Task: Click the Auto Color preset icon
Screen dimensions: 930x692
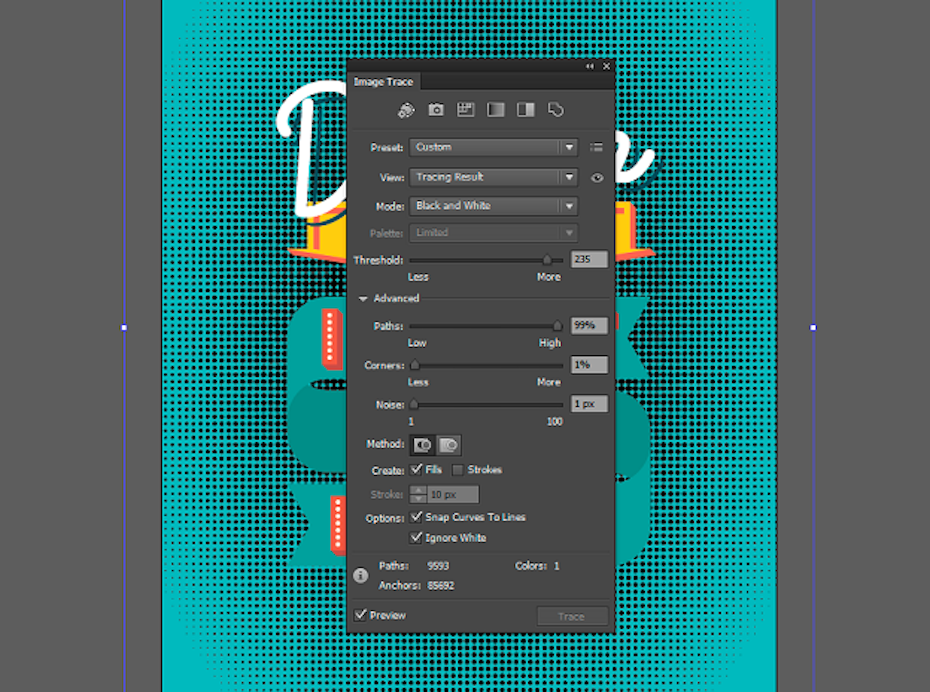Action: coord(406,110)
